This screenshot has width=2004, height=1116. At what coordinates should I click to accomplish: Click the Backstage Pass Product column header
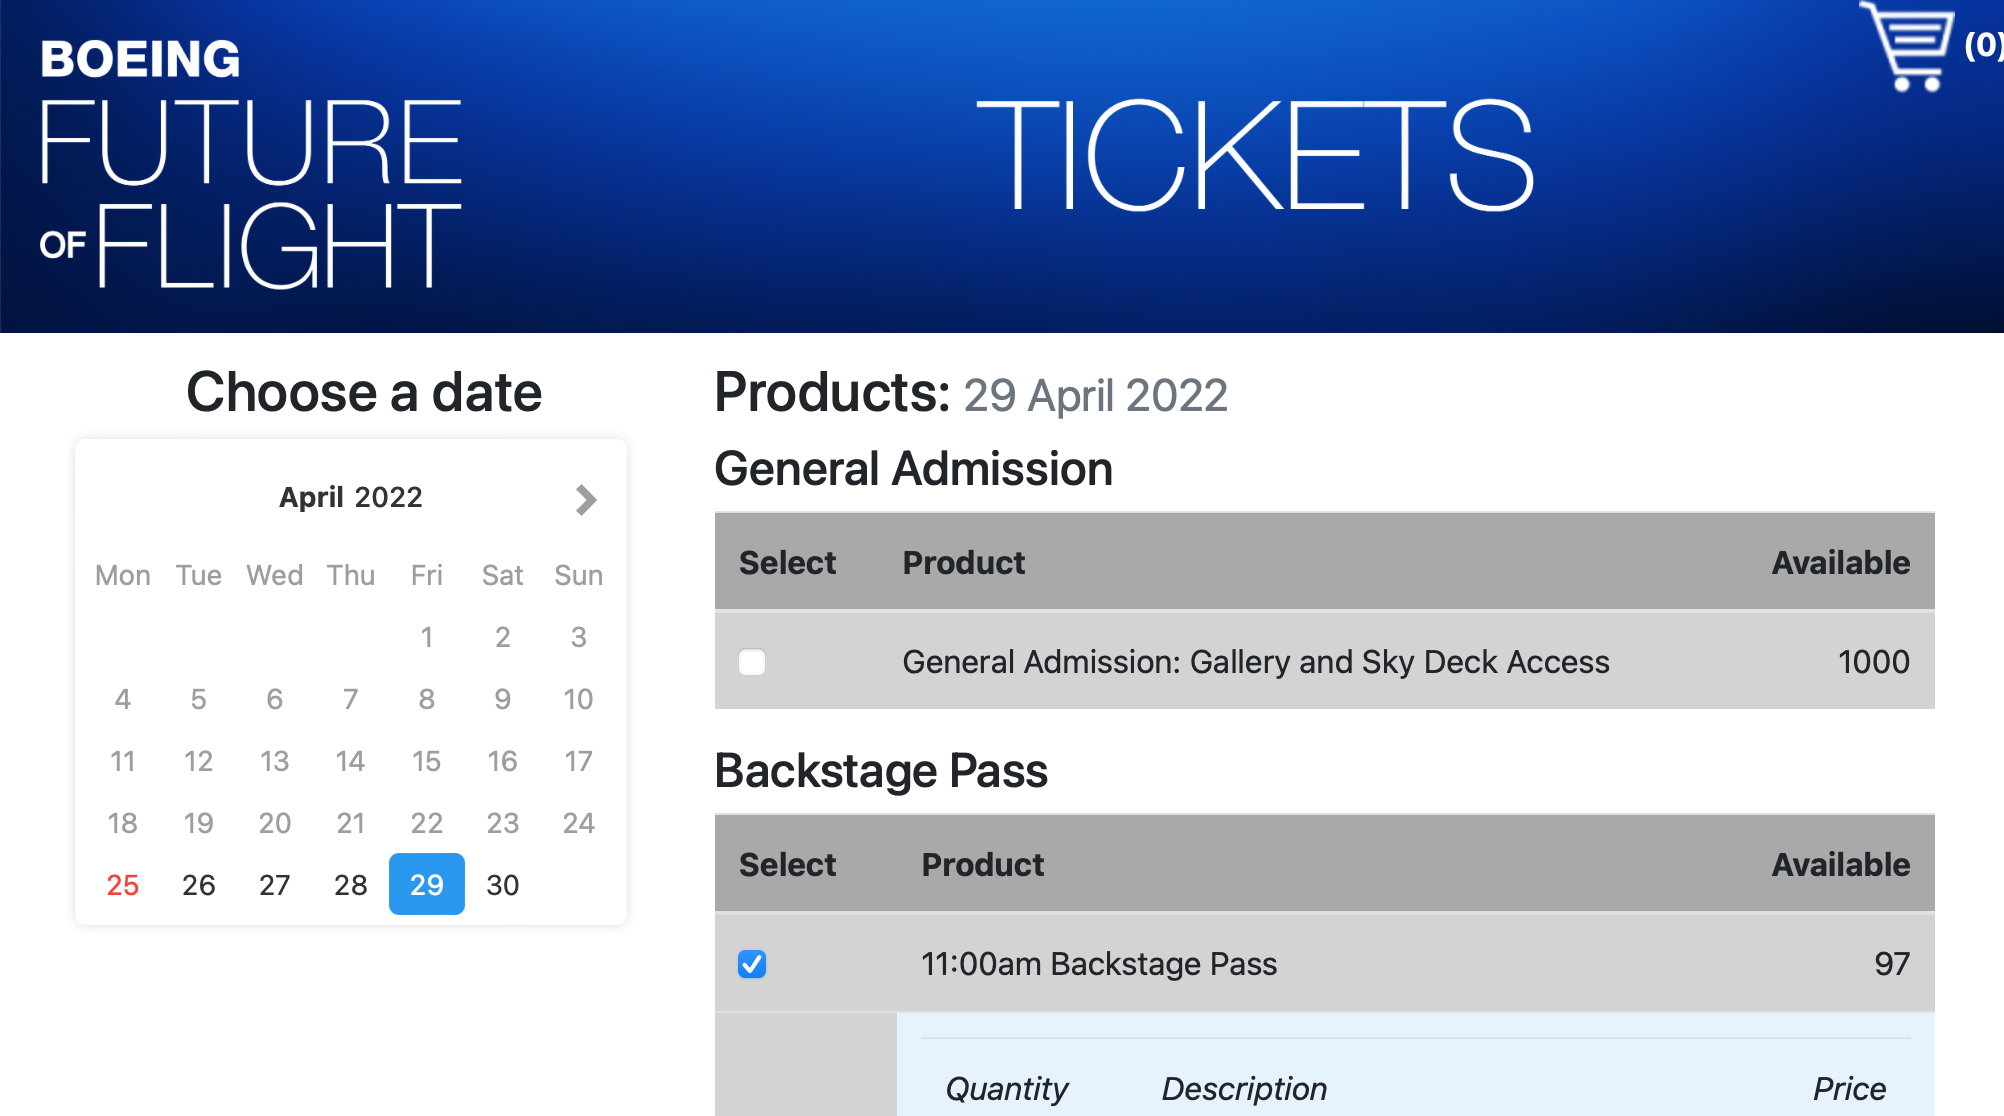coord(982,865)
